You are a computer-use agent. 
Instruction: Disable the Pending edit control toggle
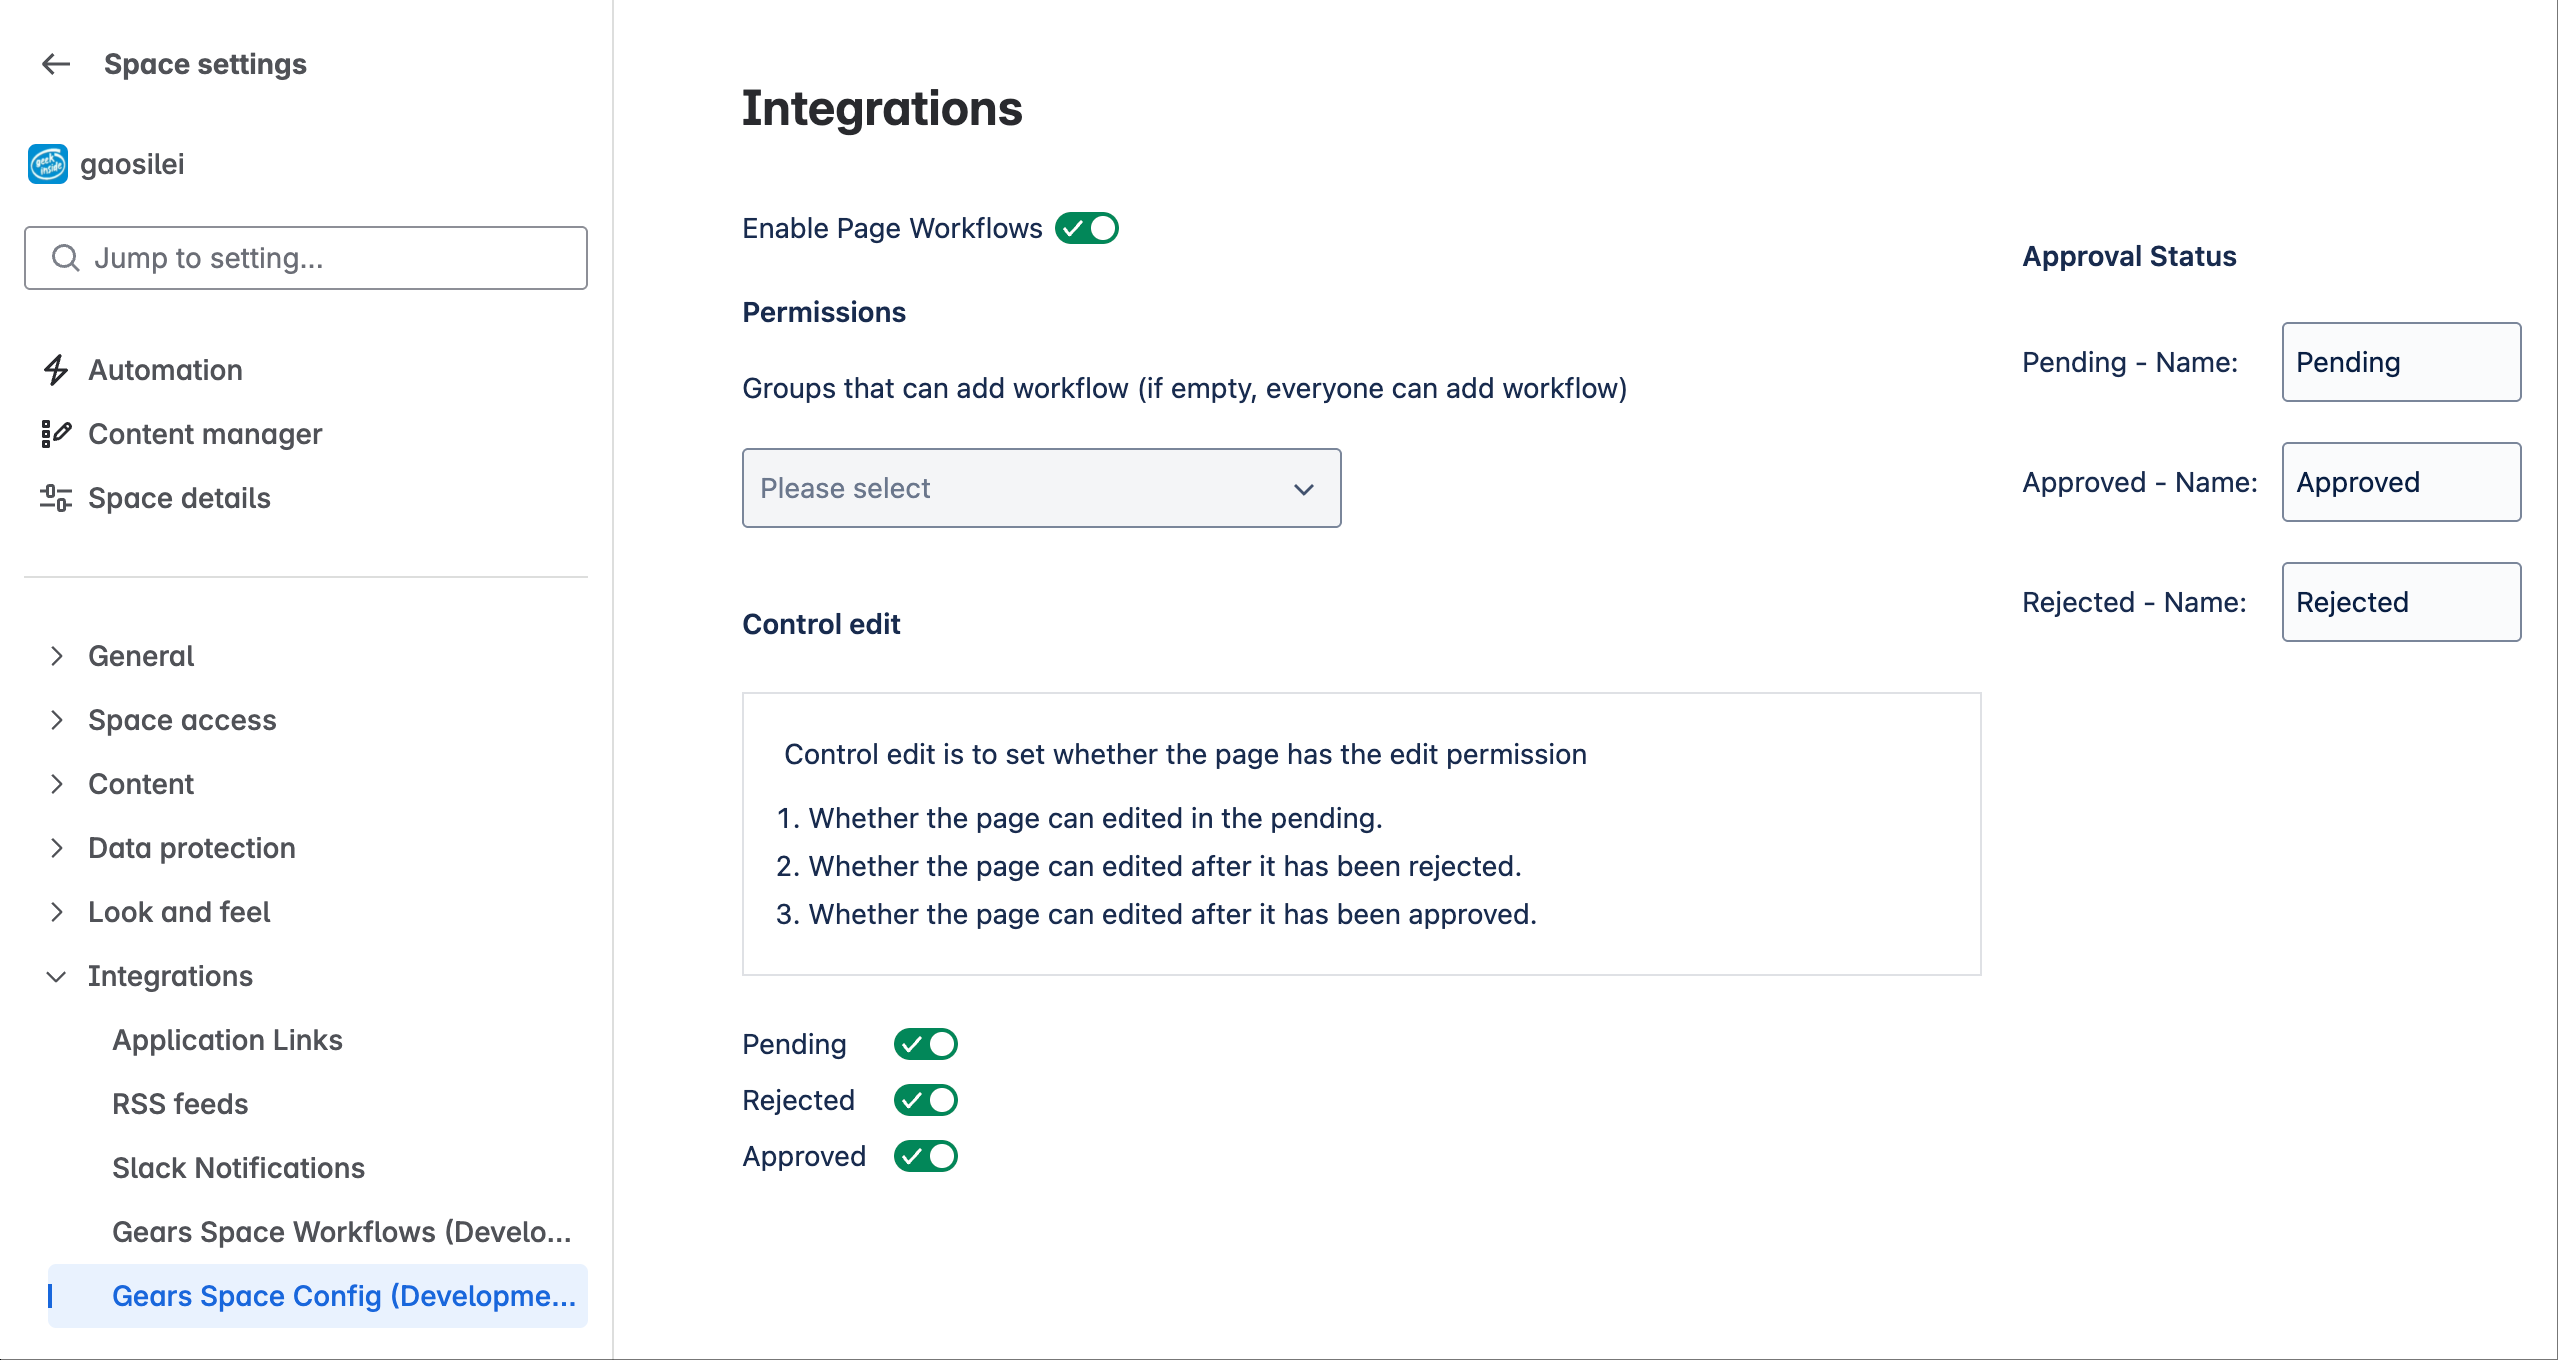[x=926, y=1044]
